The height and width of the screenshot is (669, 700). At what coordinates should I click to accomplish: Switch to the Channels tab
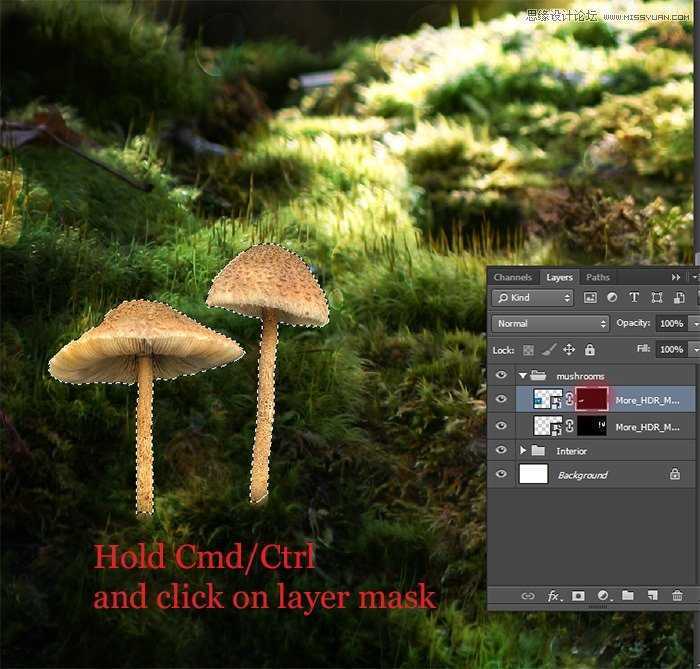(x=512, y=277)
